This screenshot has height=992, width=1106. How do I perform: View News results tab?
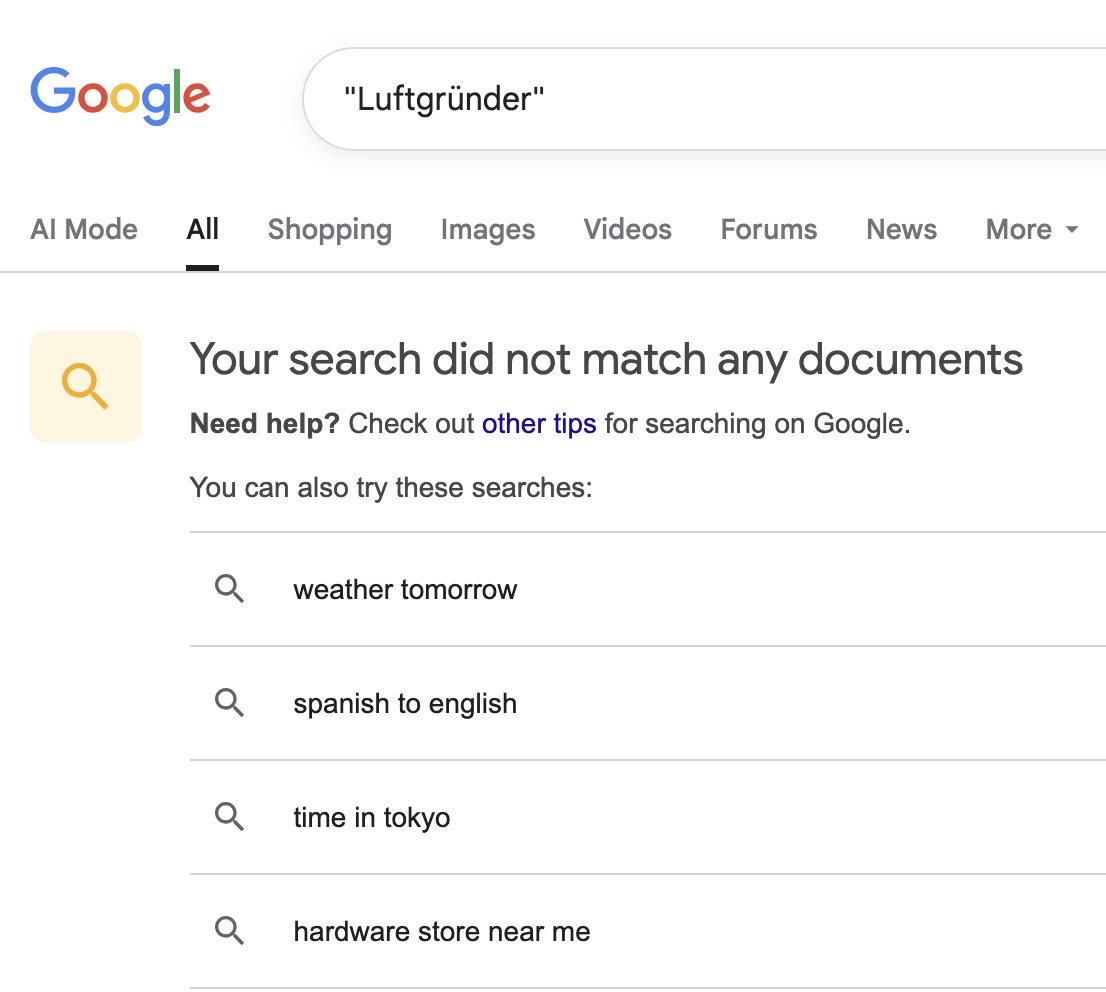[901, 229]
